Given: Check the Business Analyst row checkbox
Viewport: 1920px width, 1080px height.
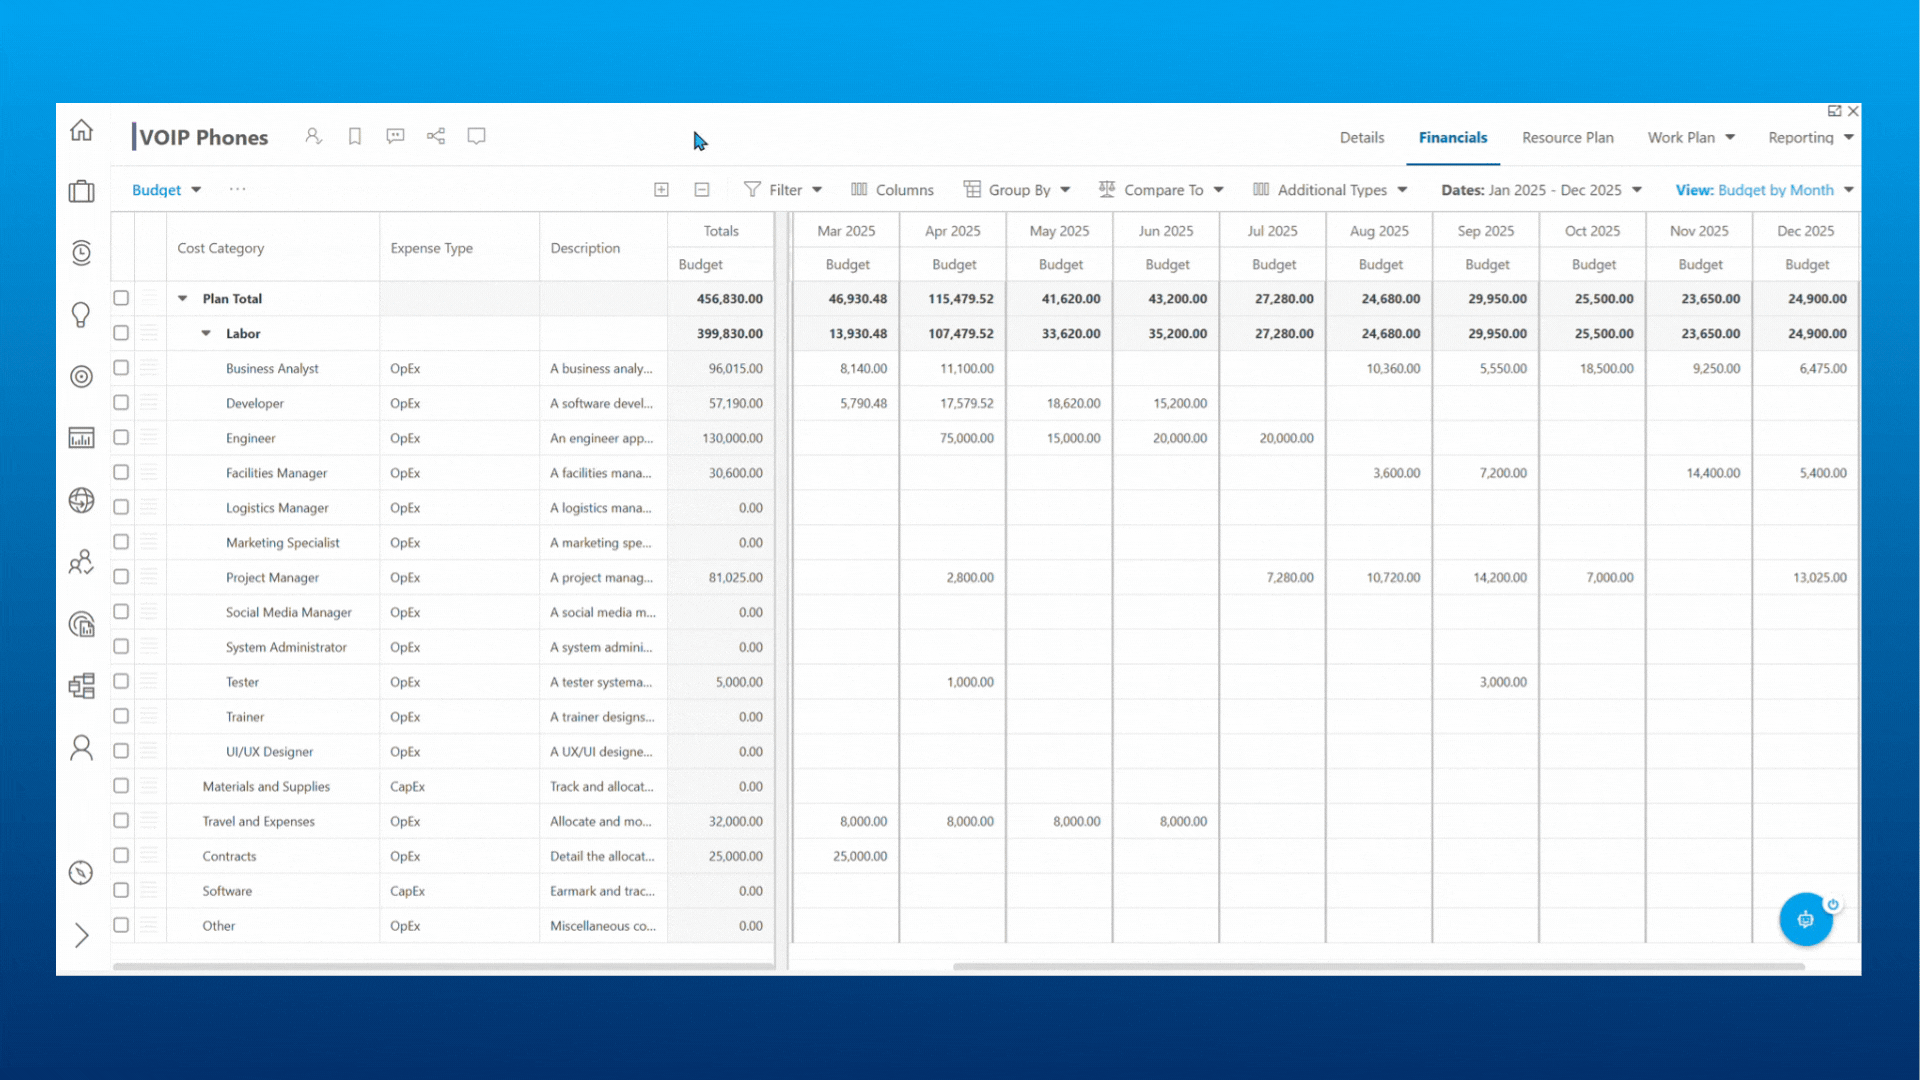Looking at the screenshot, I should point(121,368).
